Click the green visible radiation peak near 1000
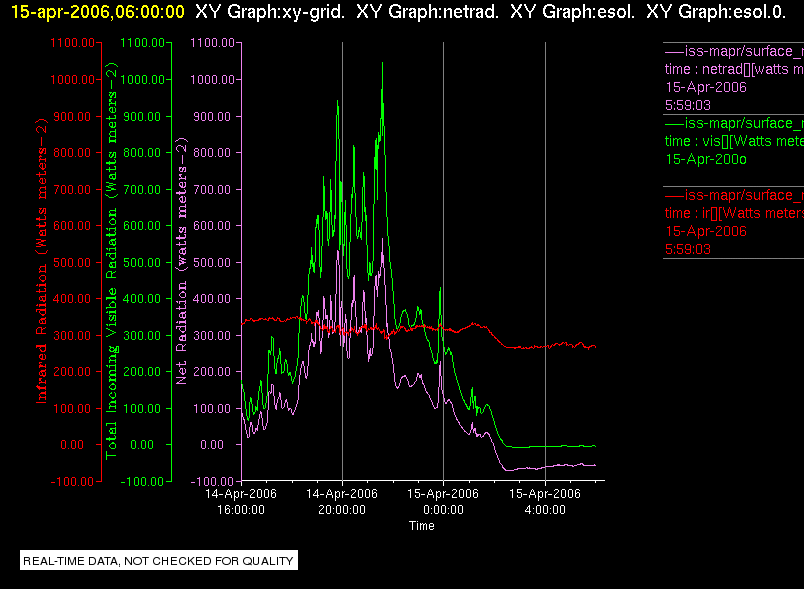 pyautogui.click(x=383, y=65)
